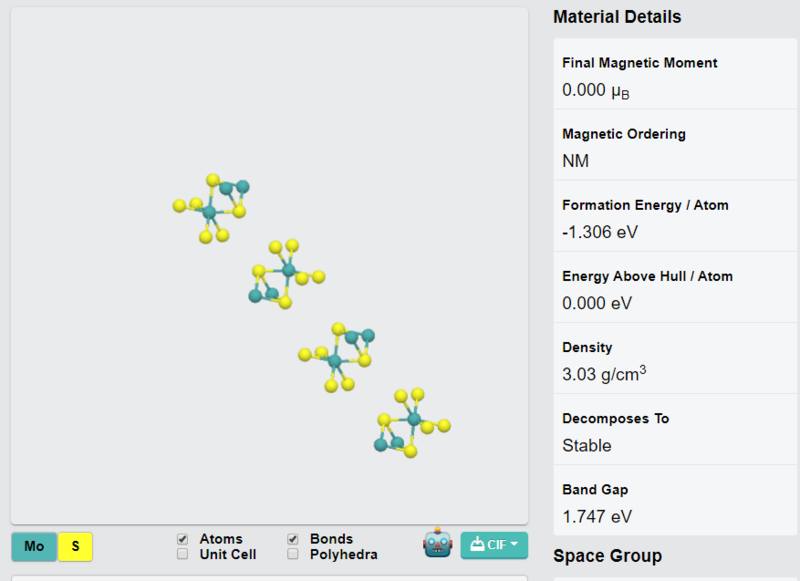Uncheck the Atoms checkbox
The width and height of the screenshot is (800, 581).
click(182, 539)
